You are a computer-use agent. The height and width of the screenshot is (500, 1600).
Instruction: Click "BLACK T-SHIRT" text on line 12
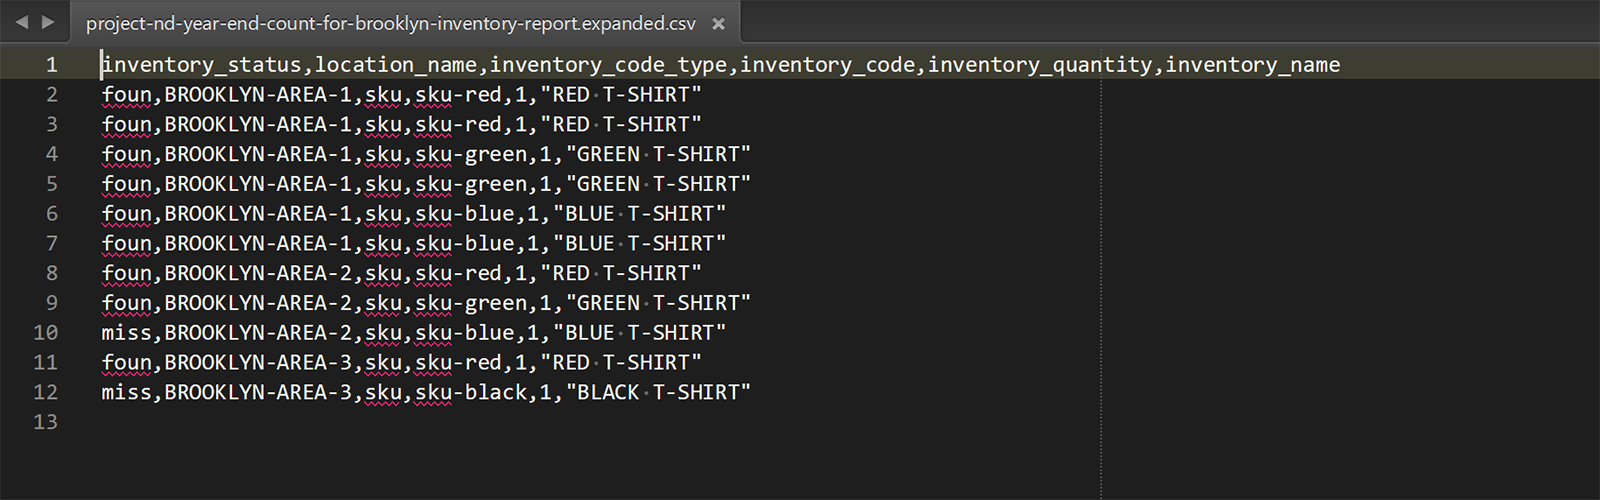point(658,393)
